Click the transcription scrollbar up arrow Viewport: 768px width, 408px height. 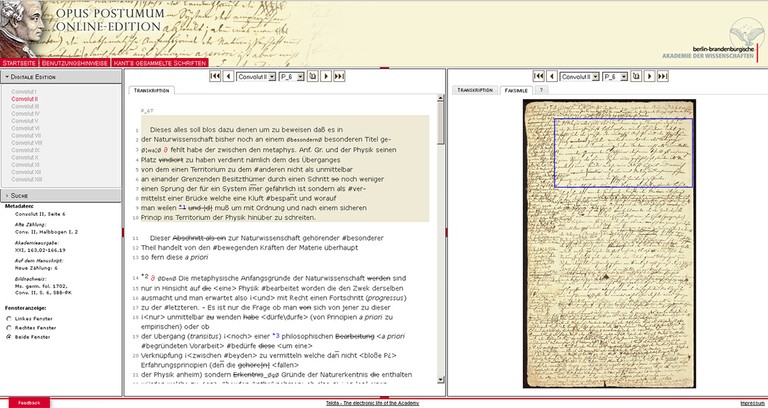pyautogui.click(x=440, y=98)
